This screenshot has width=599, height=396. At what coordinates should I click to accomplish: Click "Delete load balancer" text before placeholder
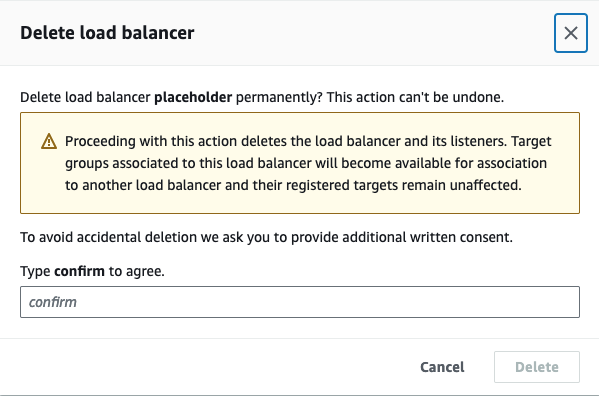(x=85, y=97)
